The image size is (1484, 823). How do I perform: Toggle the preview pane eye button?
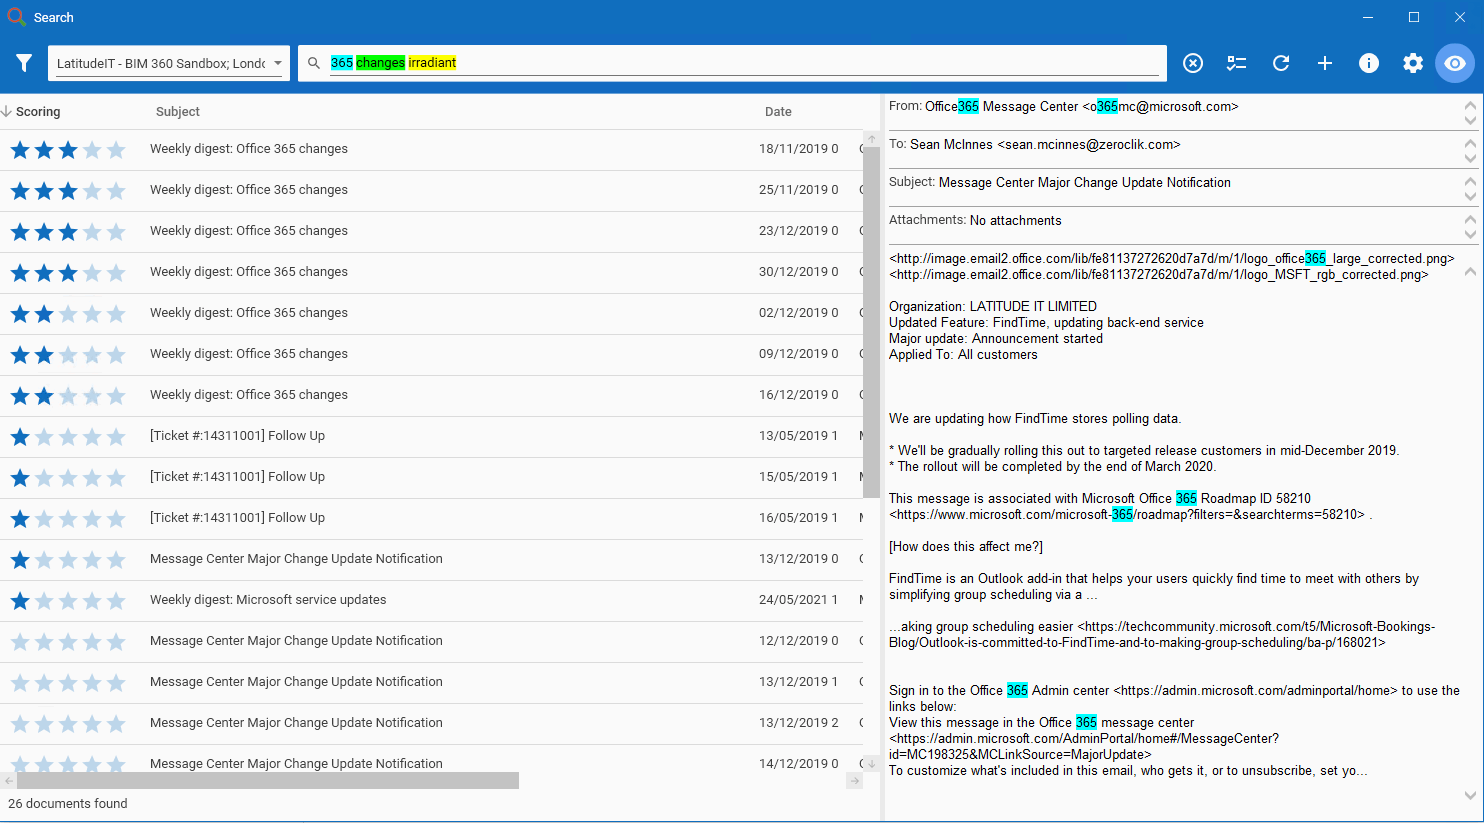[1455, 63]
